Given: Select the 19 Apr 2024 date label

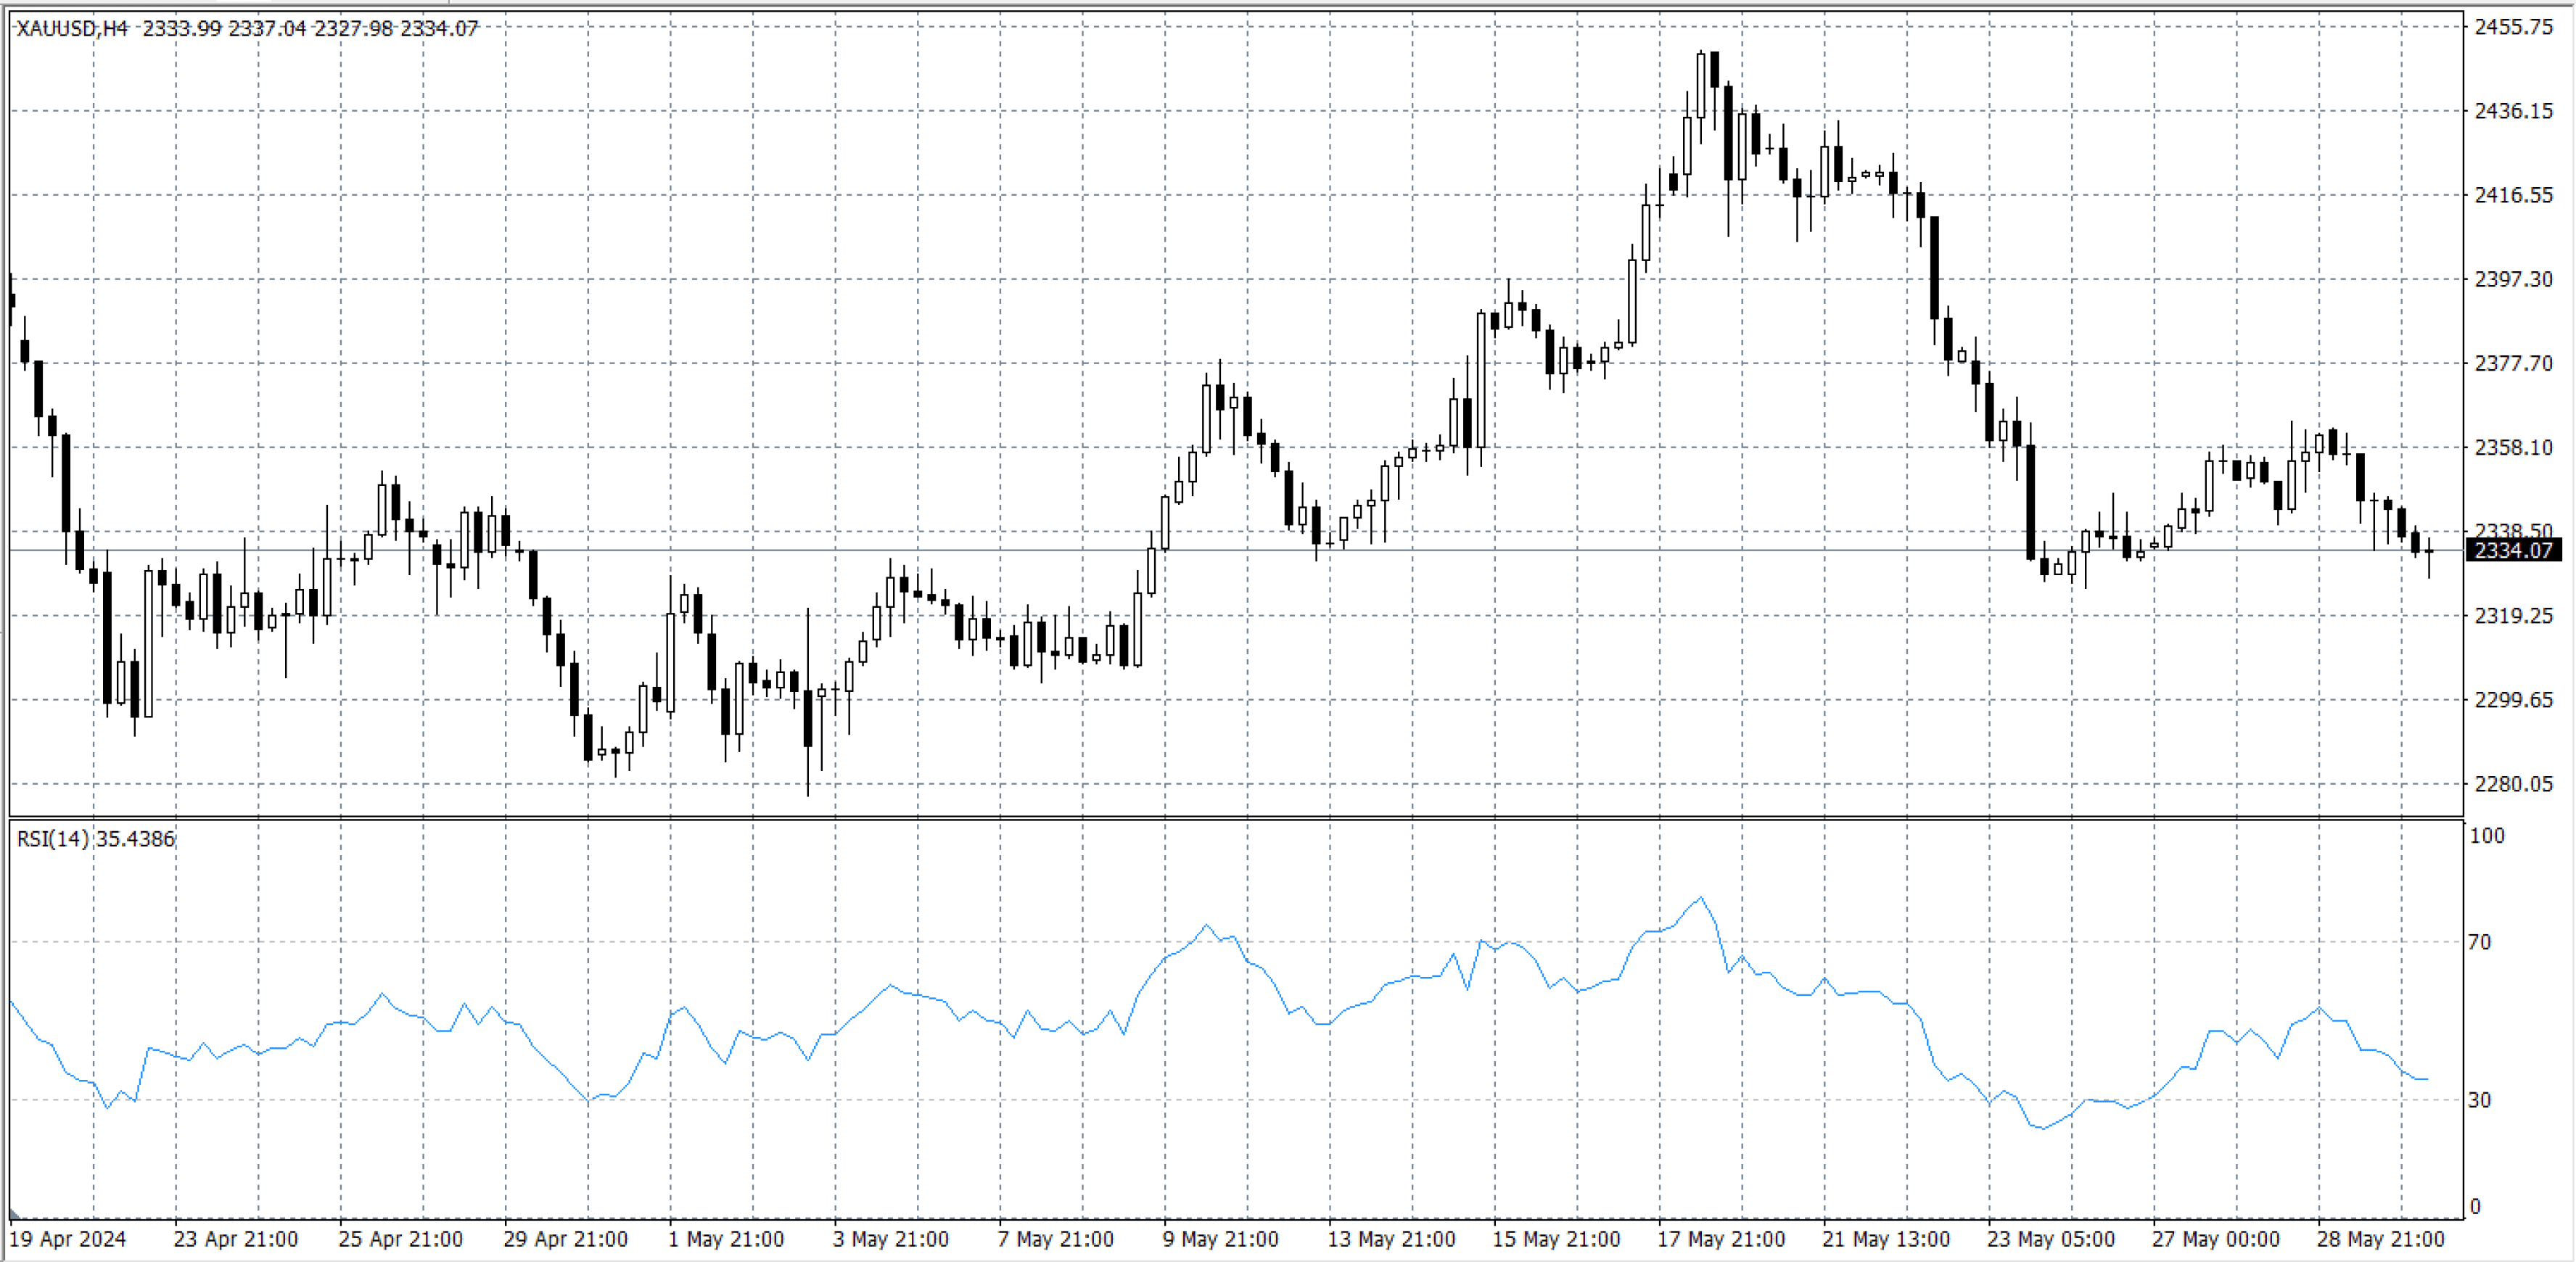Looking at the screenshot, I should click(67, 1239).
